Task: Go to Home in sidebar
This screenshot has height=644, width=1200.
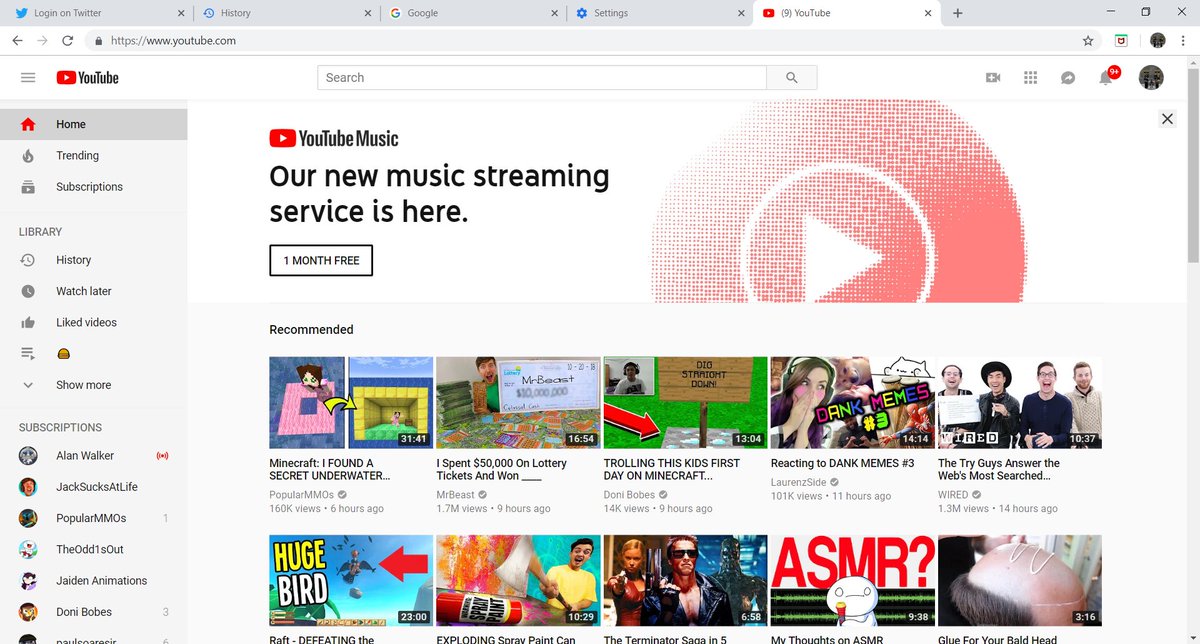Action: pos(93,124)
